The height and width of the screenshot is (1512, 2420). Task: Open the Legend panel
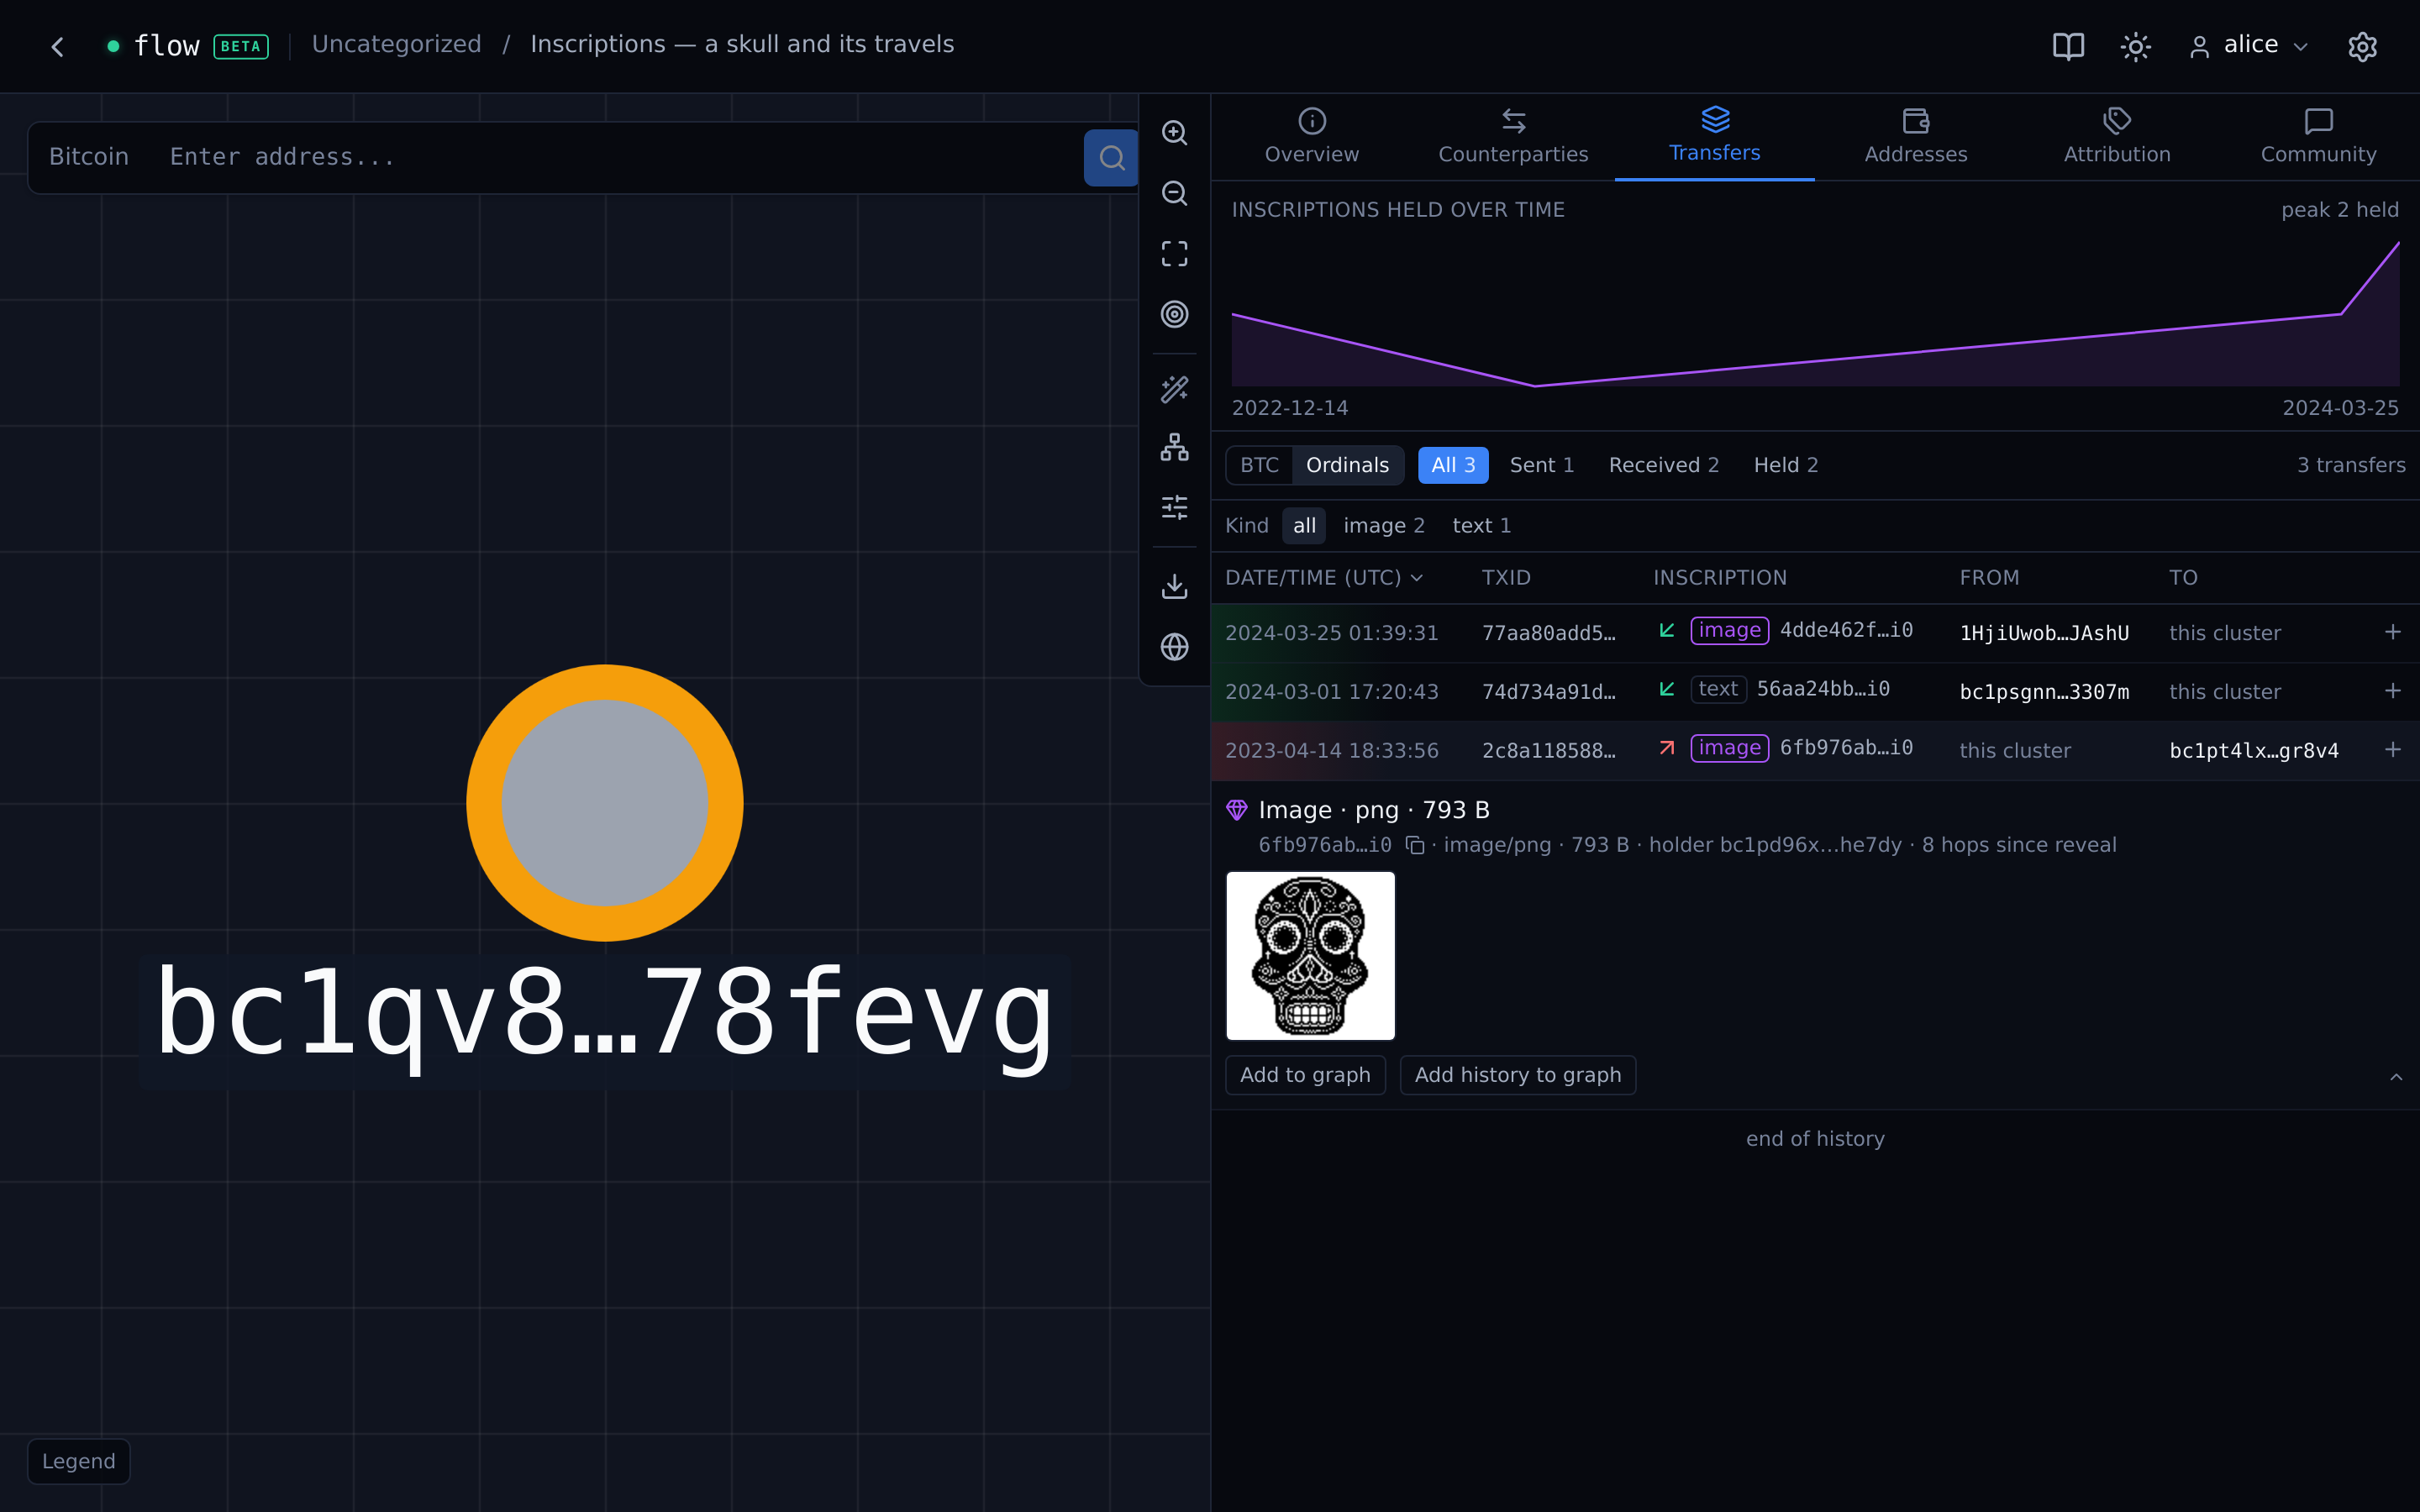point(78,1461)
